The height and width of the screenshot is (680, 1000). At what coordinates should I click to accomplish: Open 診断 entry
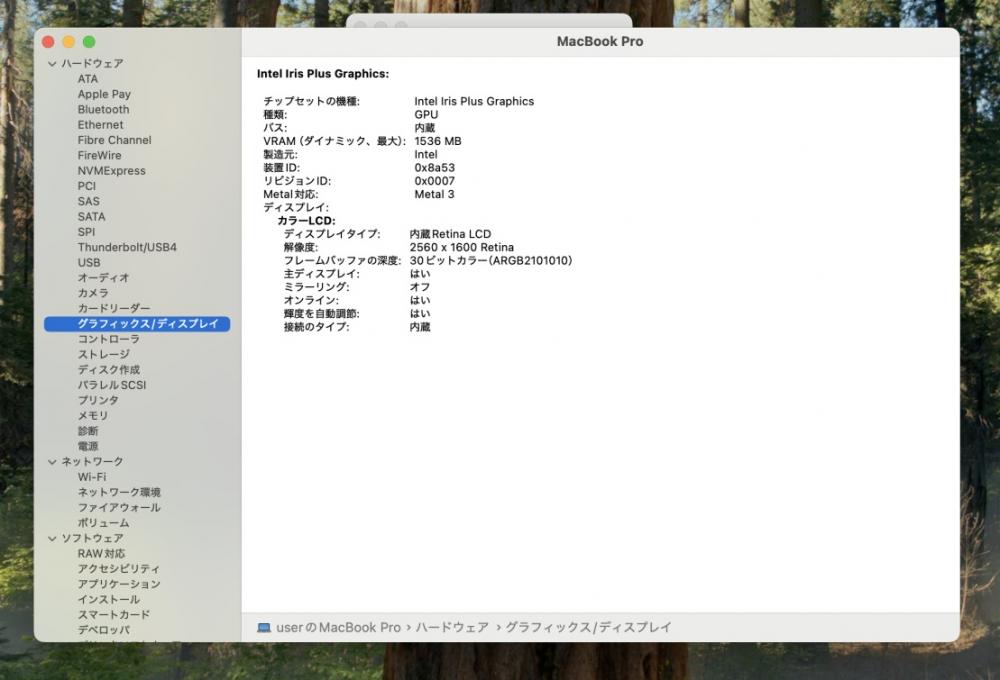click(x=88, y=431)
